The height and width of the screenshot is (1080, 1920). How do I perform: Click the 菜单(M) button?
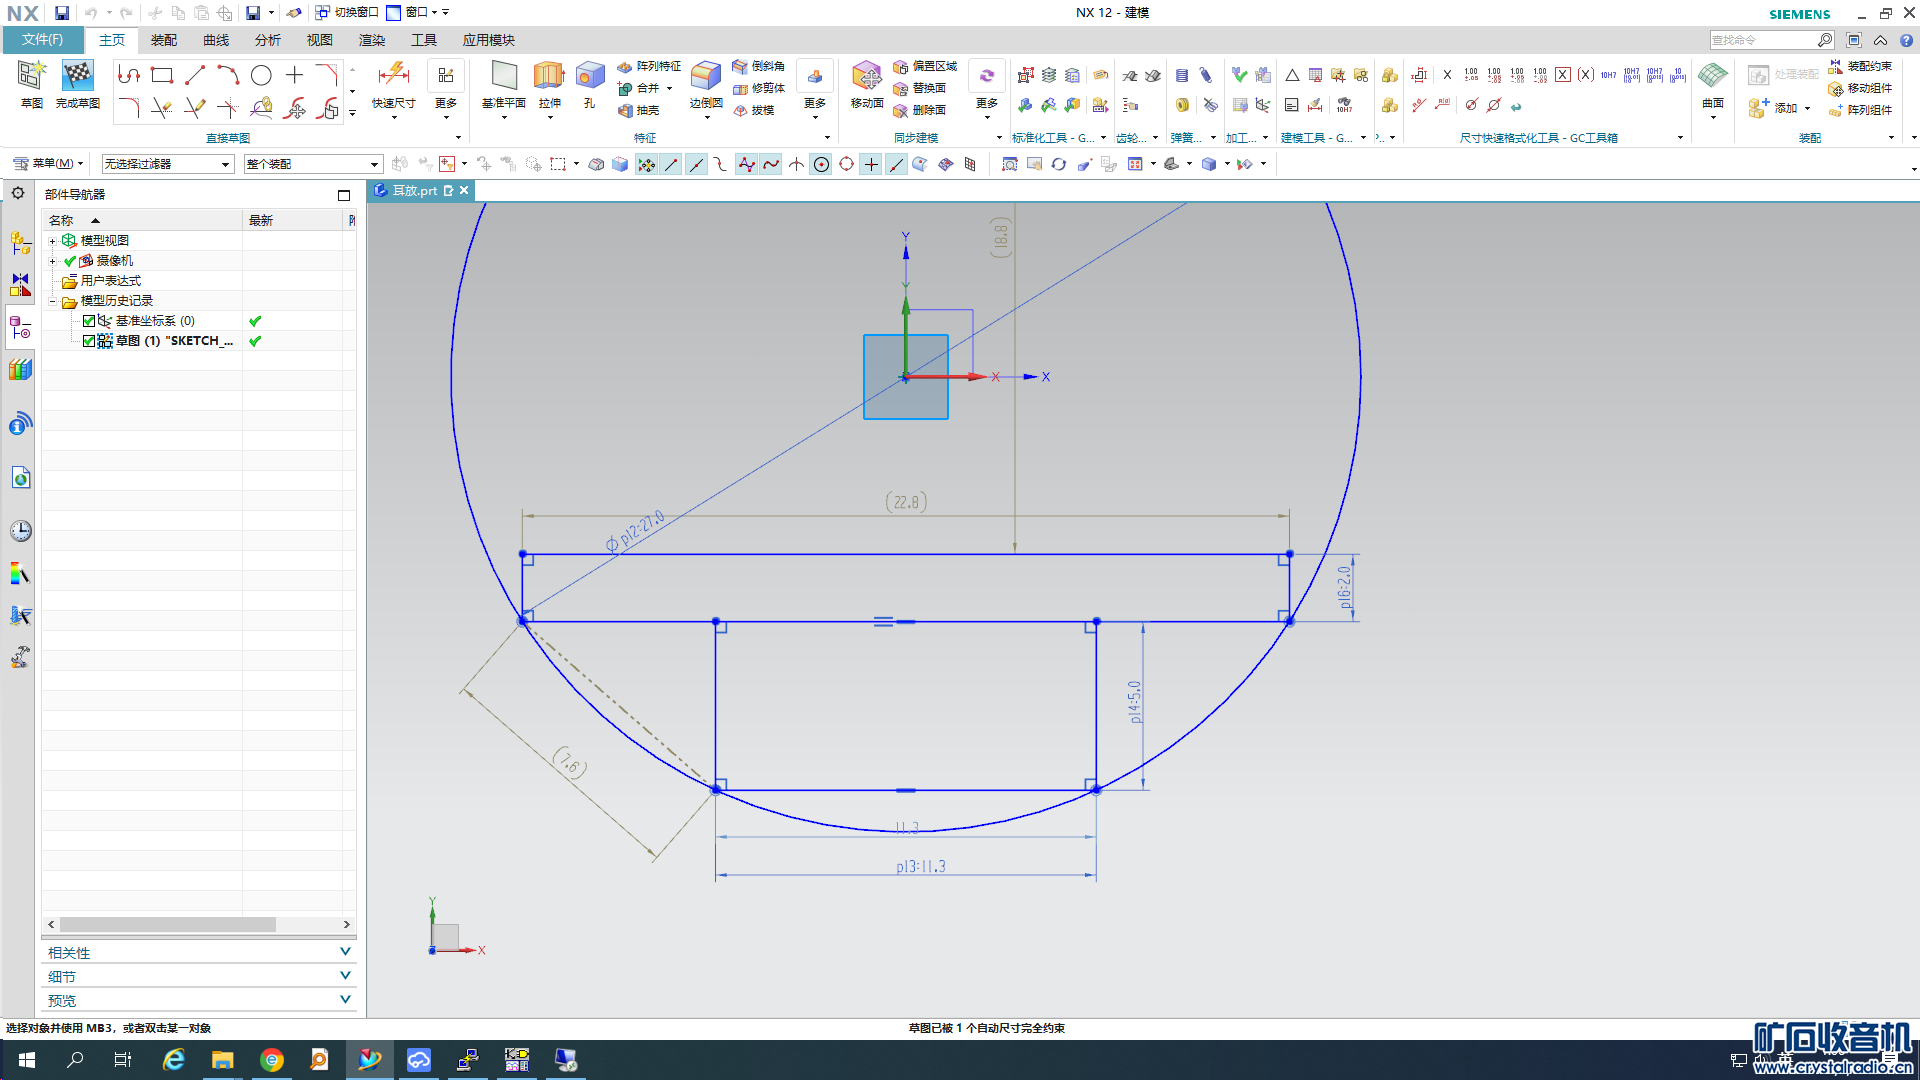pyautogui.click(x=50, y=164)
